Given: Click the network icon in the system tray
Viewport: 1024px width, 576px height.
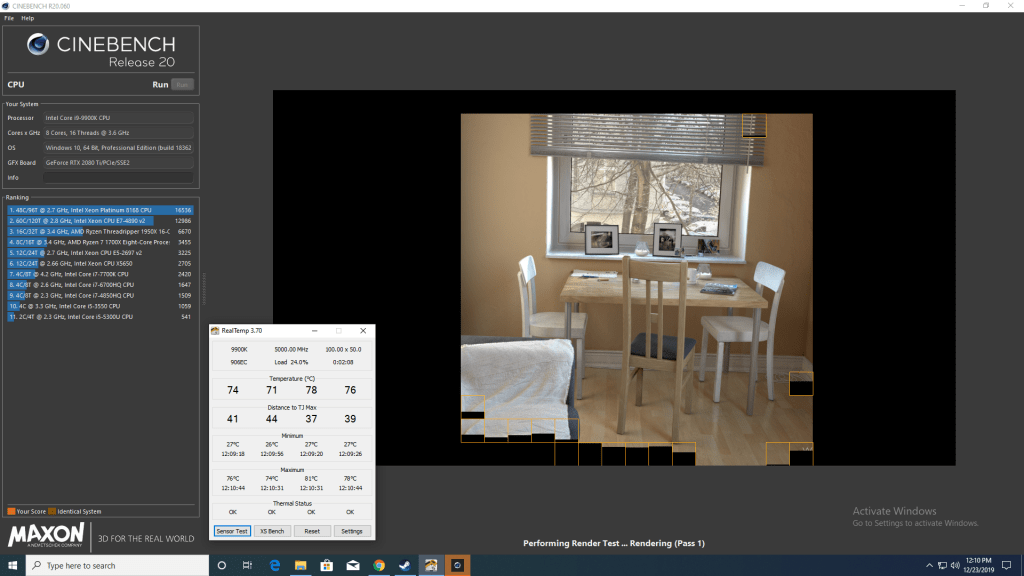Looking at the screenshot, I should 942,566.
